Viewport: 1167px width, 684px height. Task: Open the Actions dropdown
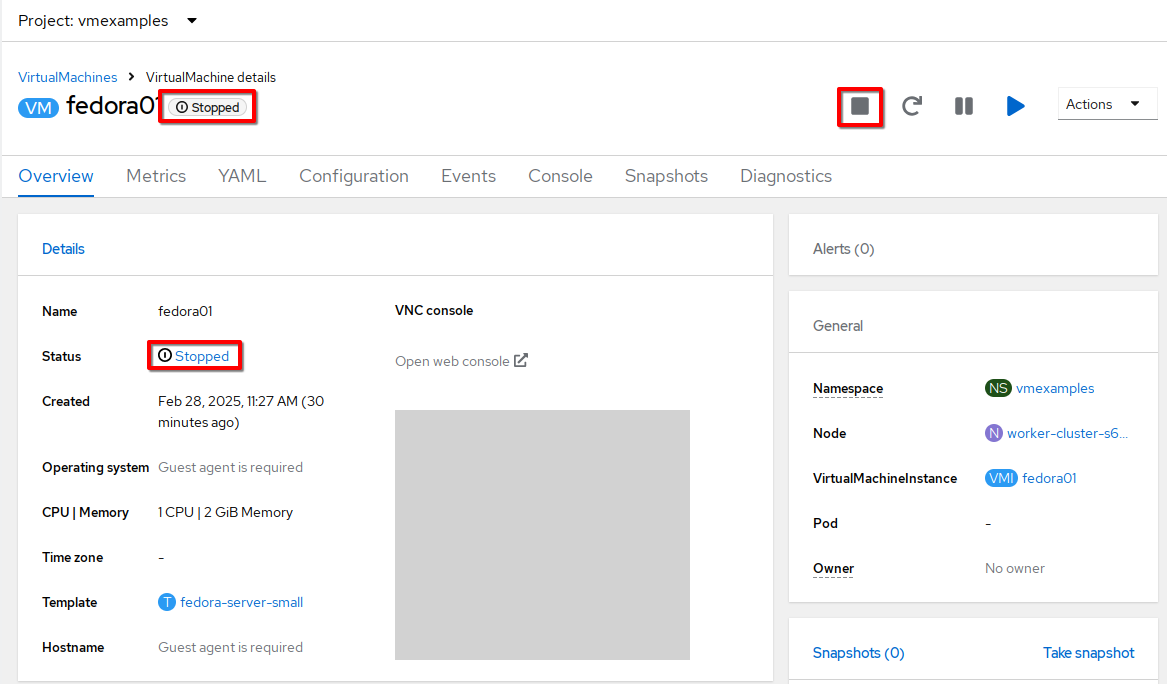[x=1107, y=104]
